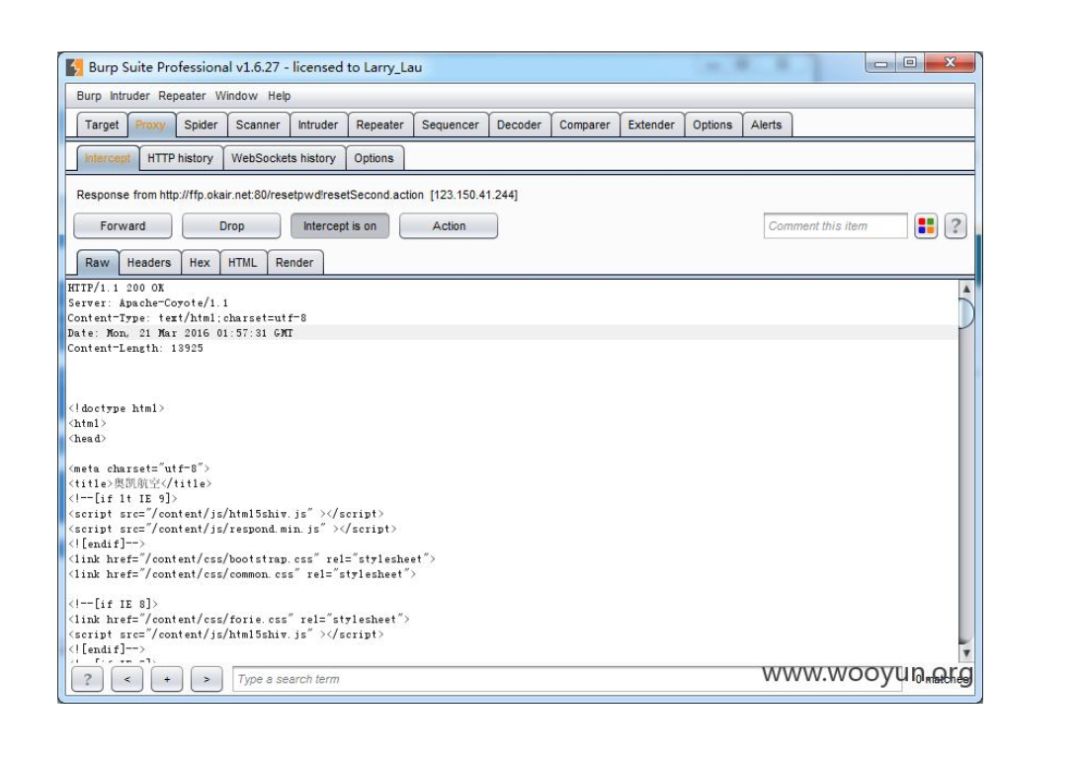
Task: Click the common.css link line
Action: point(242,574)
